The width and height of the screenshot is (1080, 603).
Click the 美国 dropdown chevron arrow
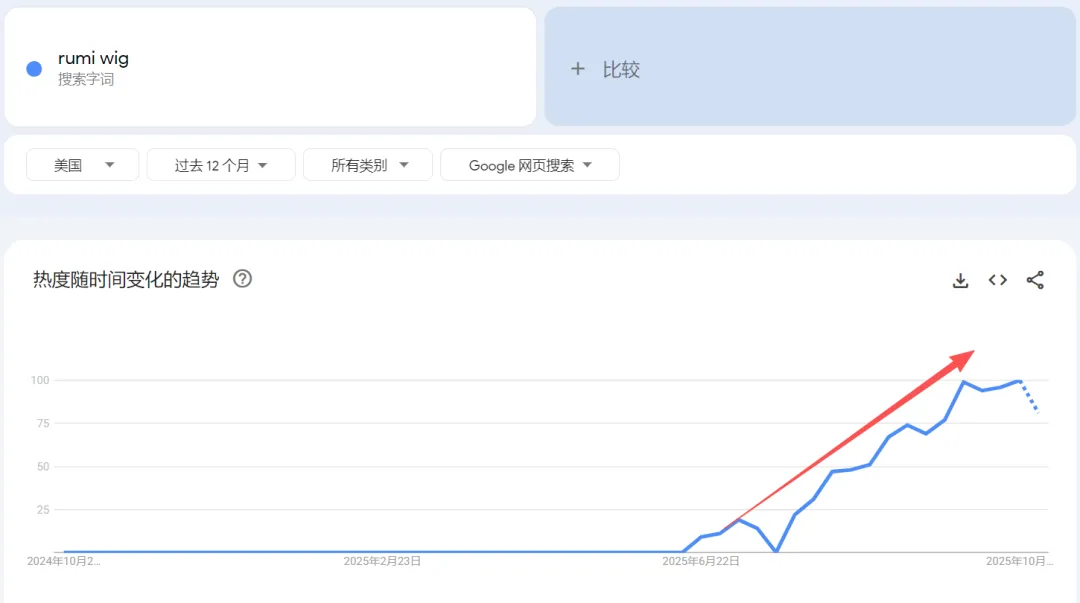111,164
